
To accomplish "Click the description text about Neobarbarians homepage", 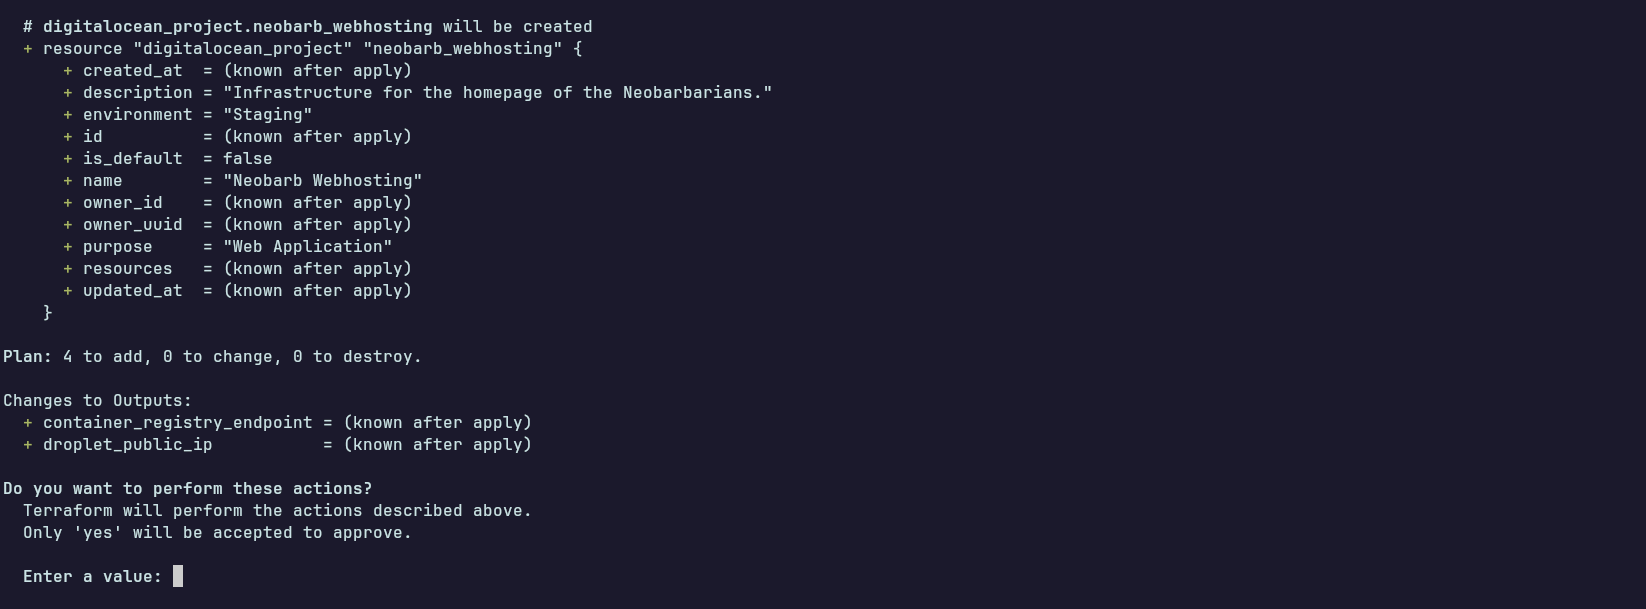I will pyautogui.click(x=497, y=93).
